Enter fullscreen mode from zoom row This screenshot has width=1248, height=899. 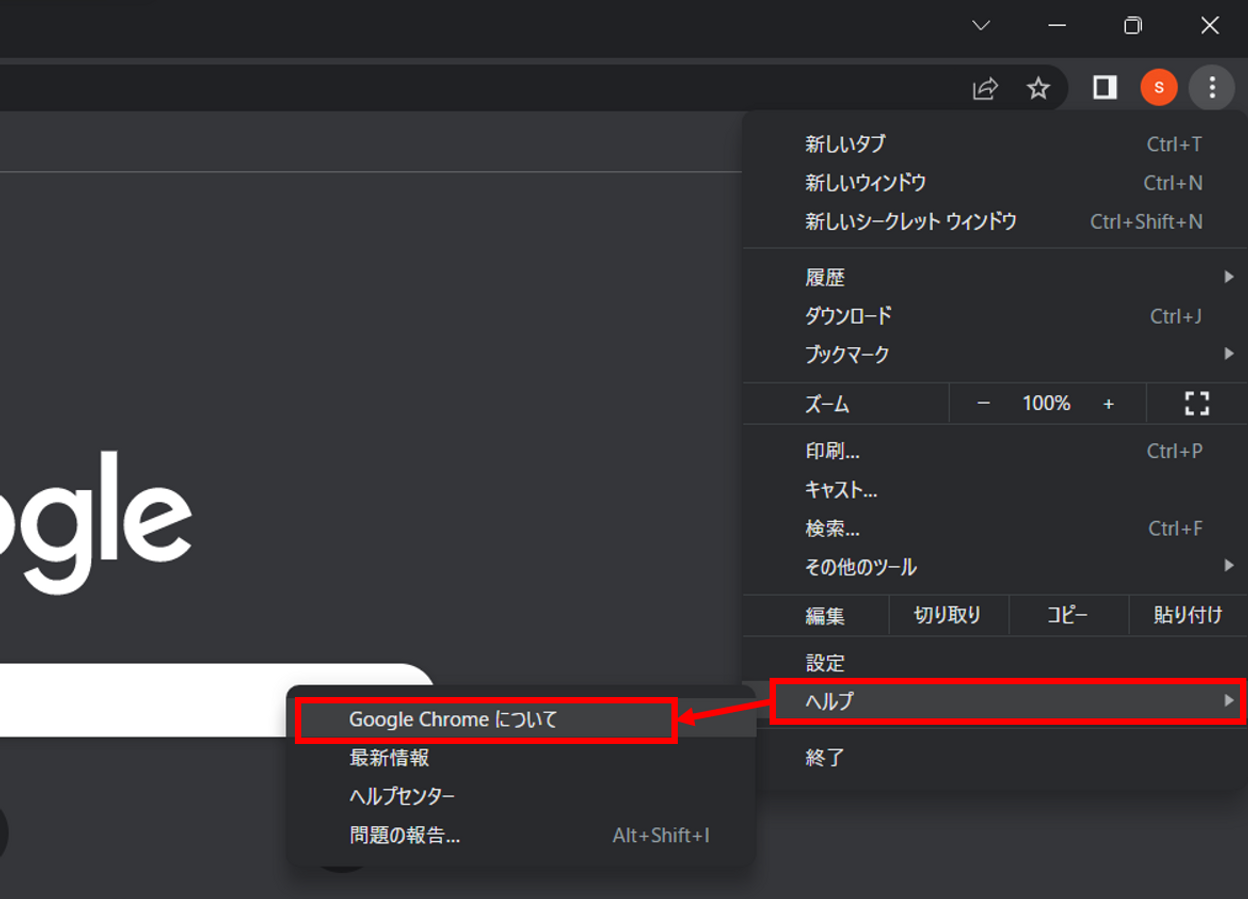coord(1196,403)
